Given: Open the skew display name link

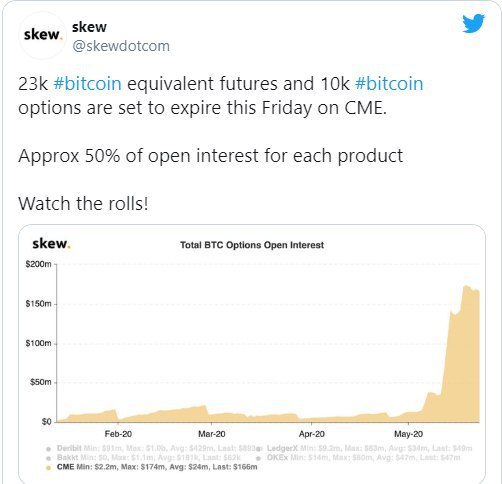Looking at the screenshot, I should [89, 27].
